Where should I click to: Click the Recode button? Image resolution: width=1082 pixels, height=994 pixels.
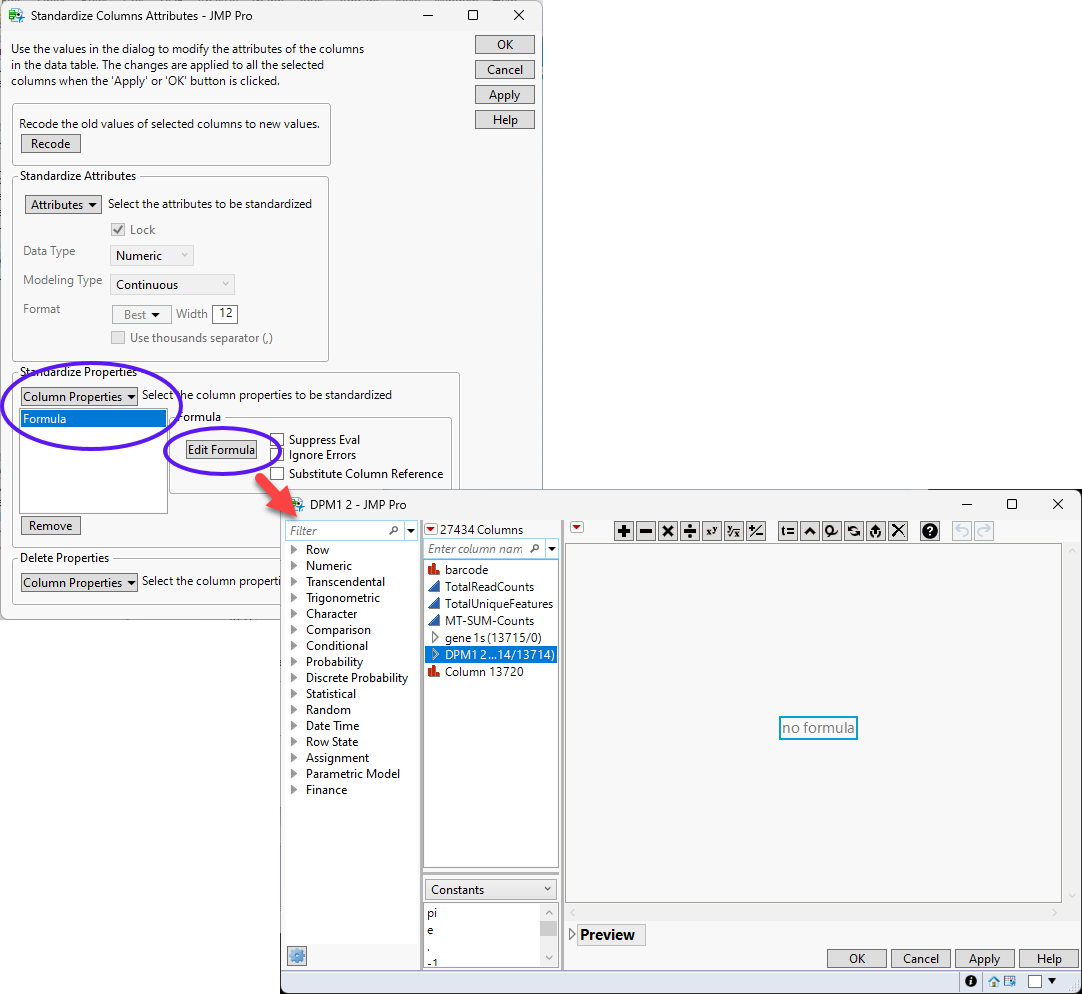[51, 144]
